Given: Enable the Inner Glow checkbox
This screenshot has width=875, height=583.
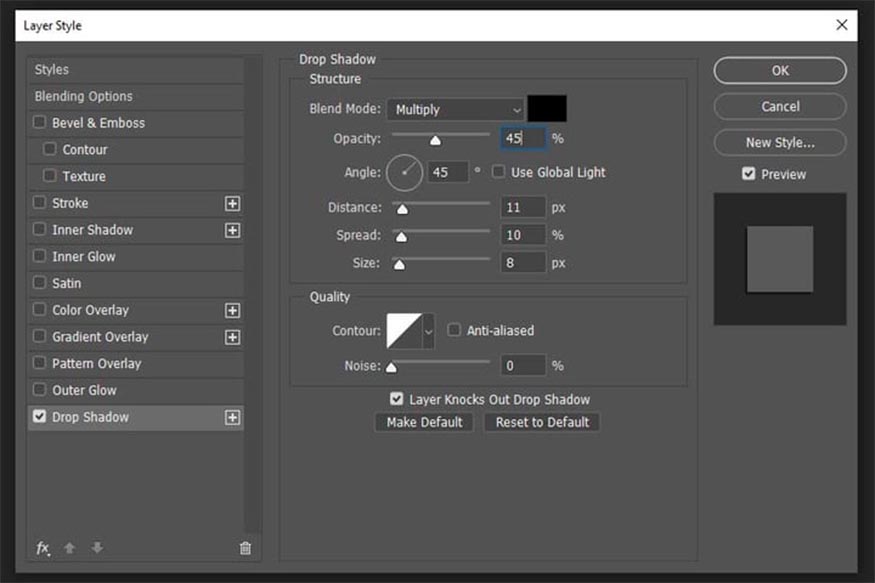Looking at the screenshot, I should pos(39,256).
